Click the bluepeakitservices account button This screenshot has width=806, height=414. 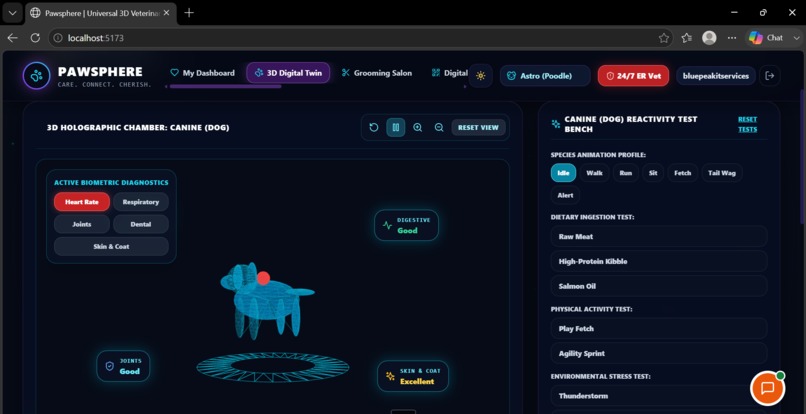tap(716, 76)
